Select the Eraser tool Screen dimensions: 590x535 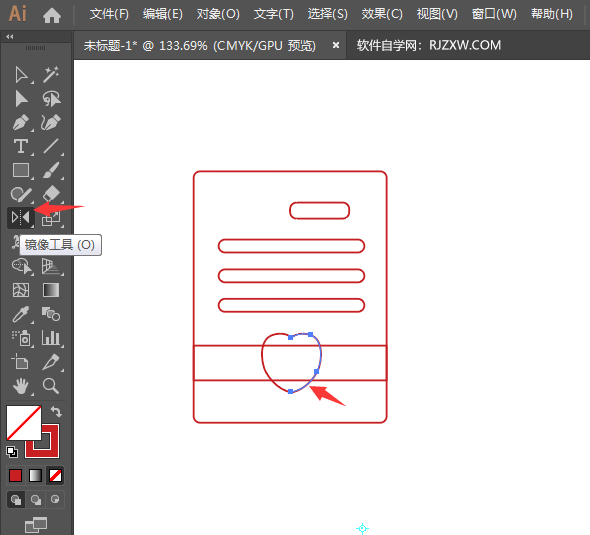pos(51,193)
